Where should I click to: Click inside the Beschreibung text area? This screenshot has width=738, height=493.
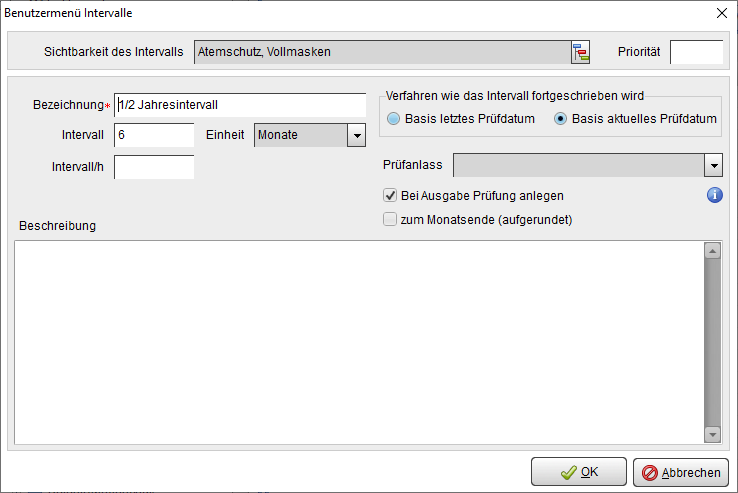click(x=360, y=340)
